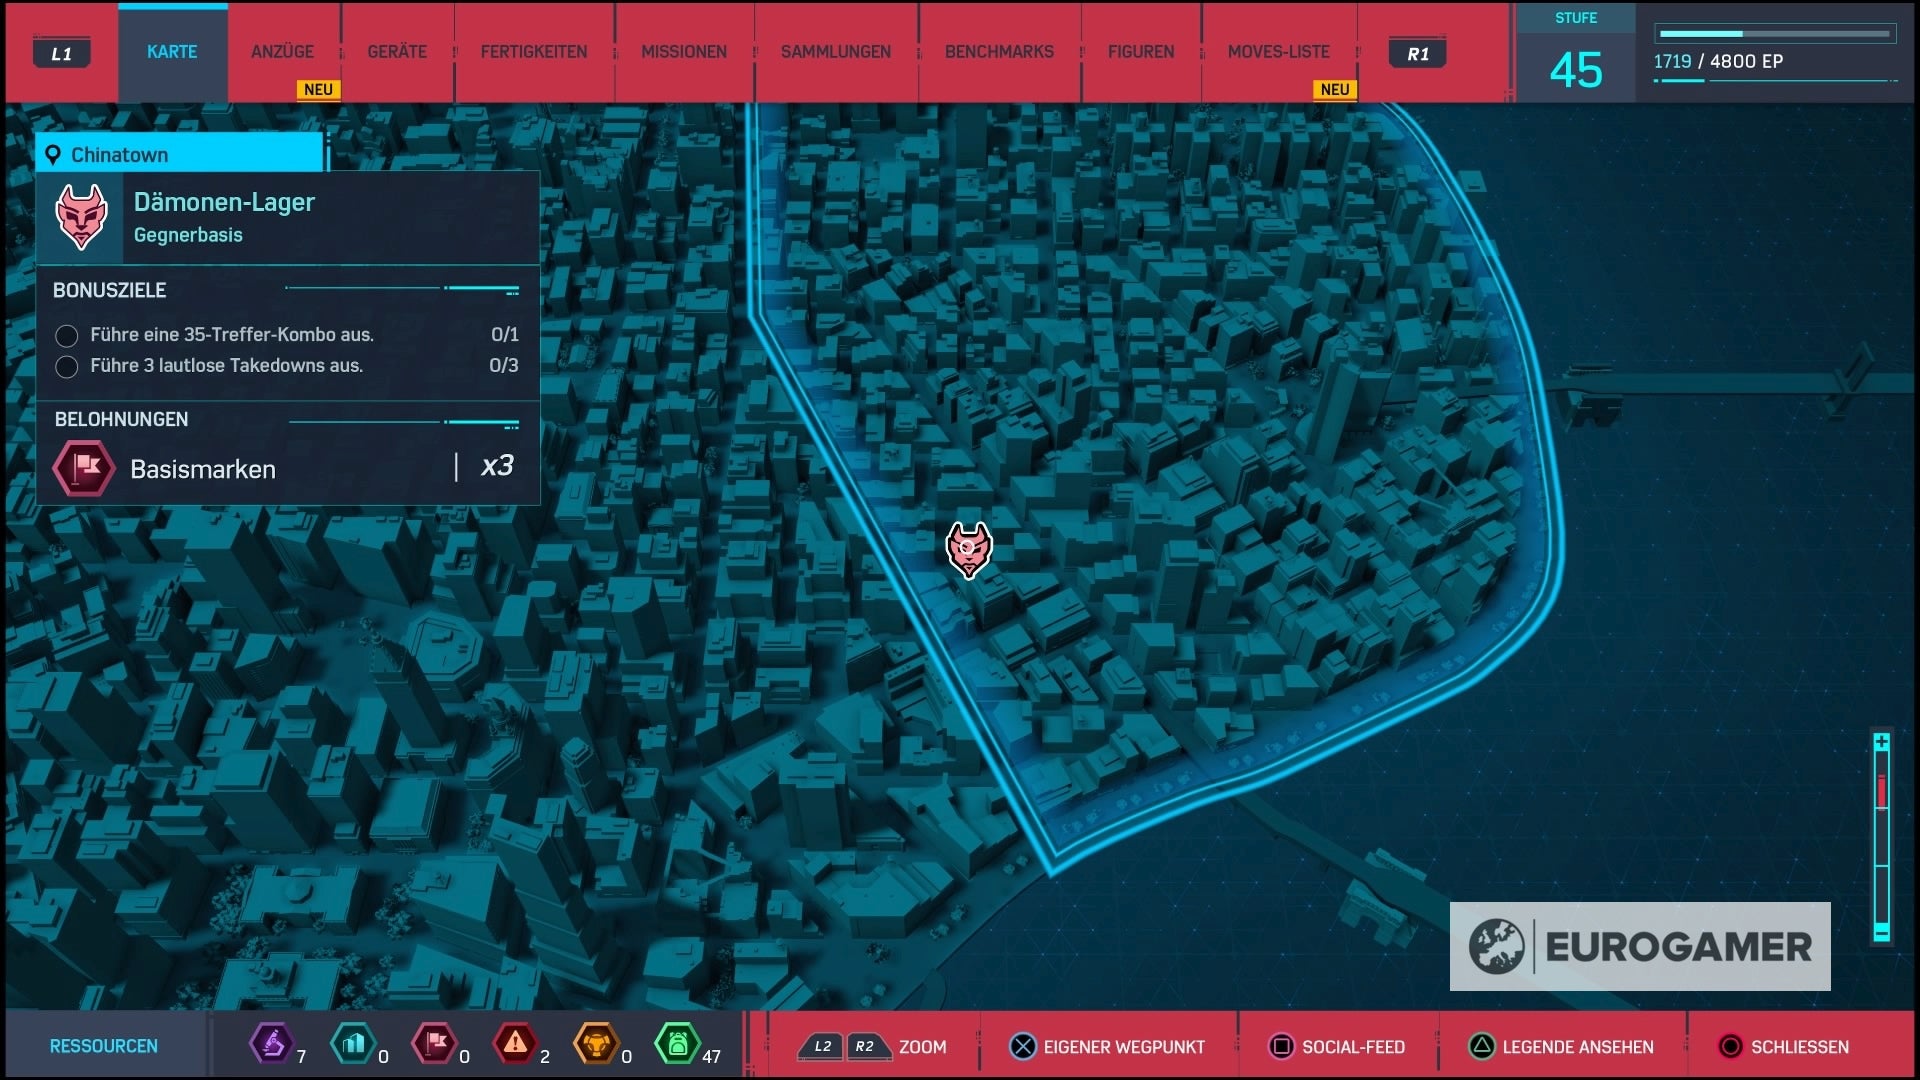This screenshot has width=1920, height=1080.
Task: Click the 1719 / 4800 EP text
Action: pos(1718,61)
